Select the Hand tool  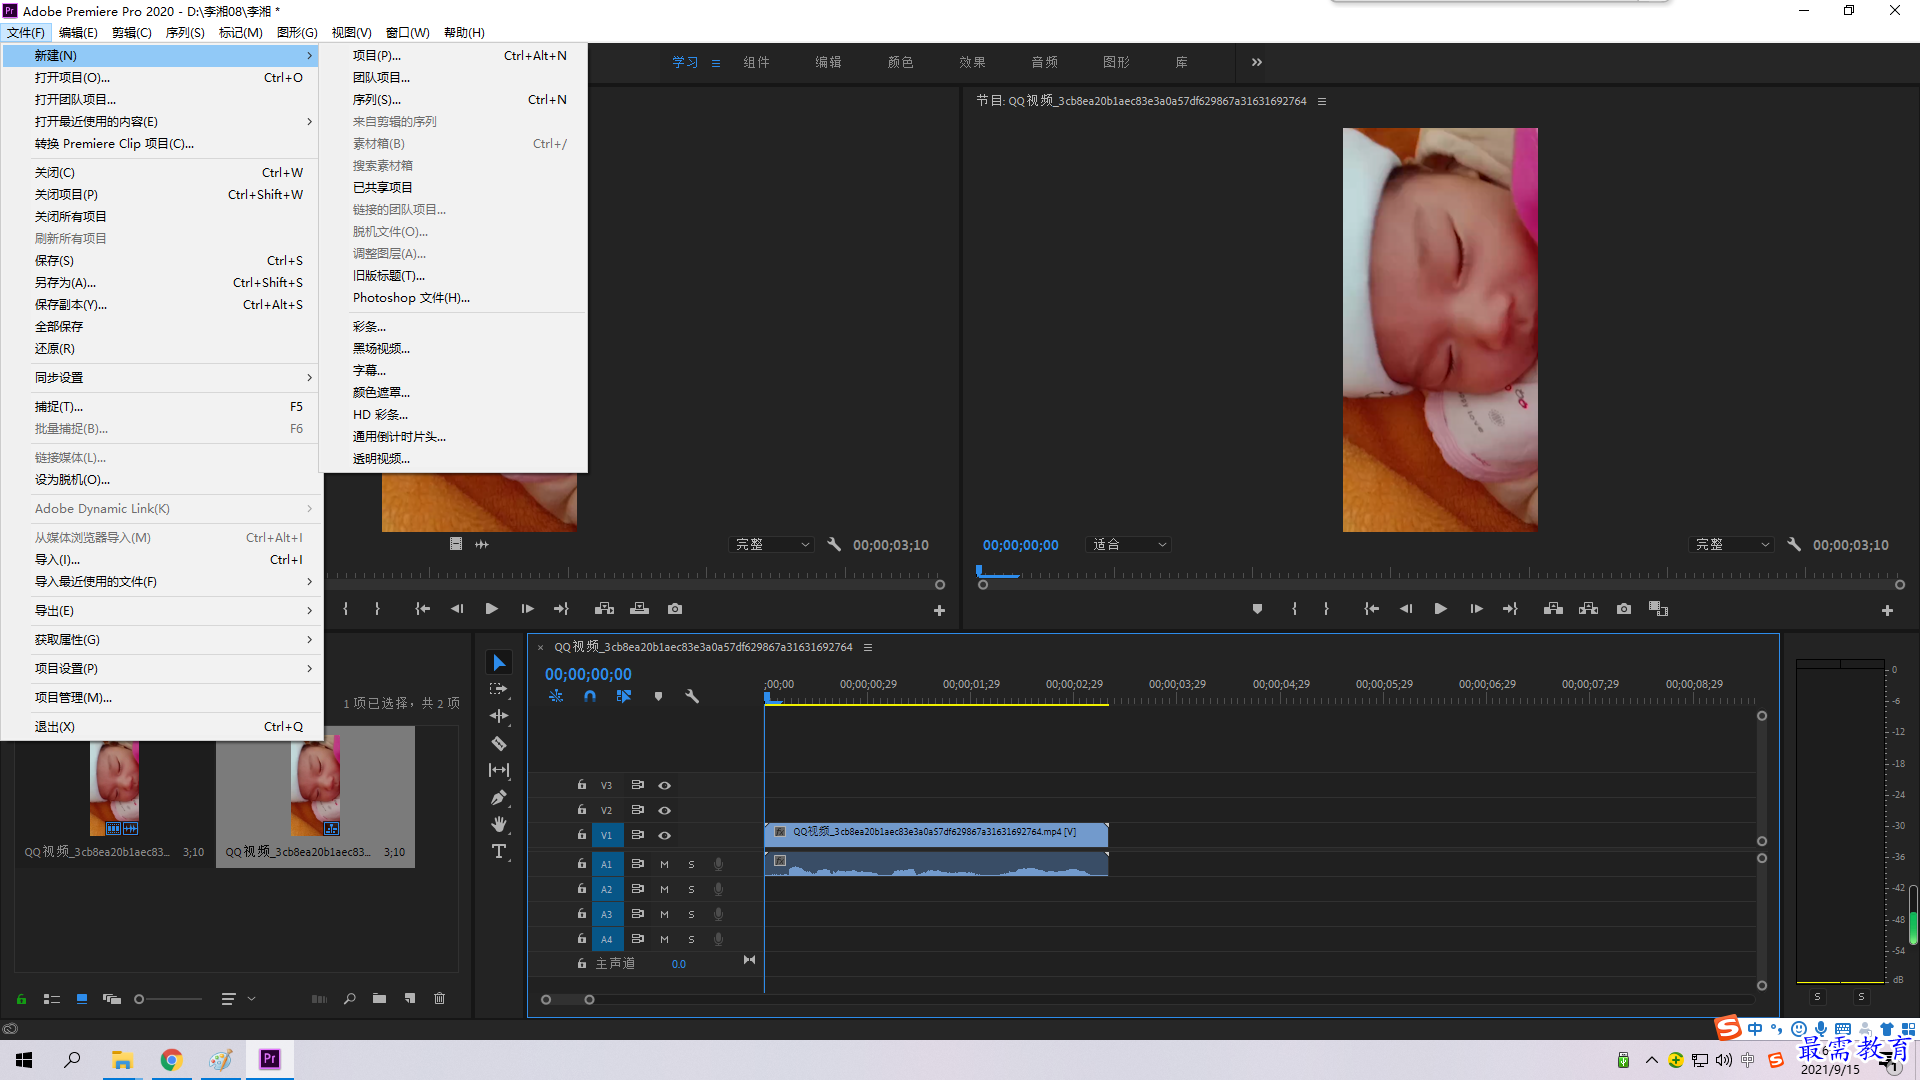point(499,824)
